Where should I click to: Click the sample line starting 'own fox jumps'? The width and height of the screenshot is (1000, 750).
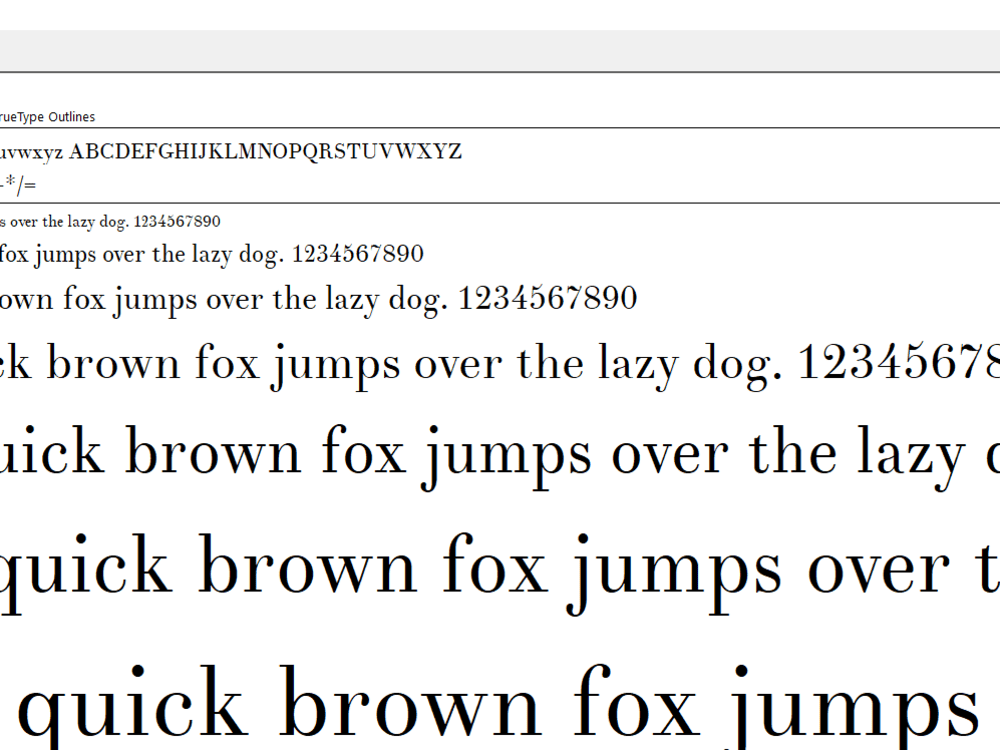(x=318, y=298)
